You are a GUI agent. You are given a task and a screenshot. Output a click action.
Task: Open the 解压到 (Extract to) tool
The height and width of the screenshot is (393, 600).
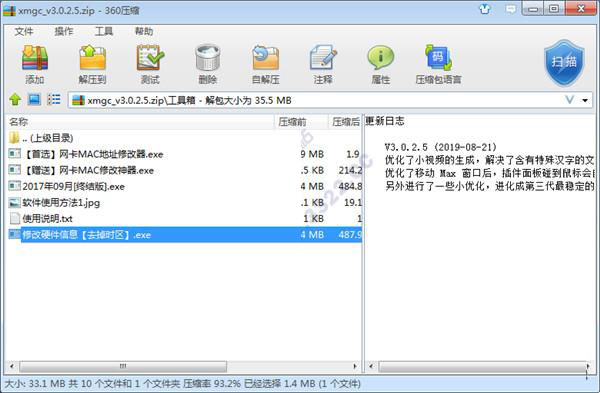[92, 64]
